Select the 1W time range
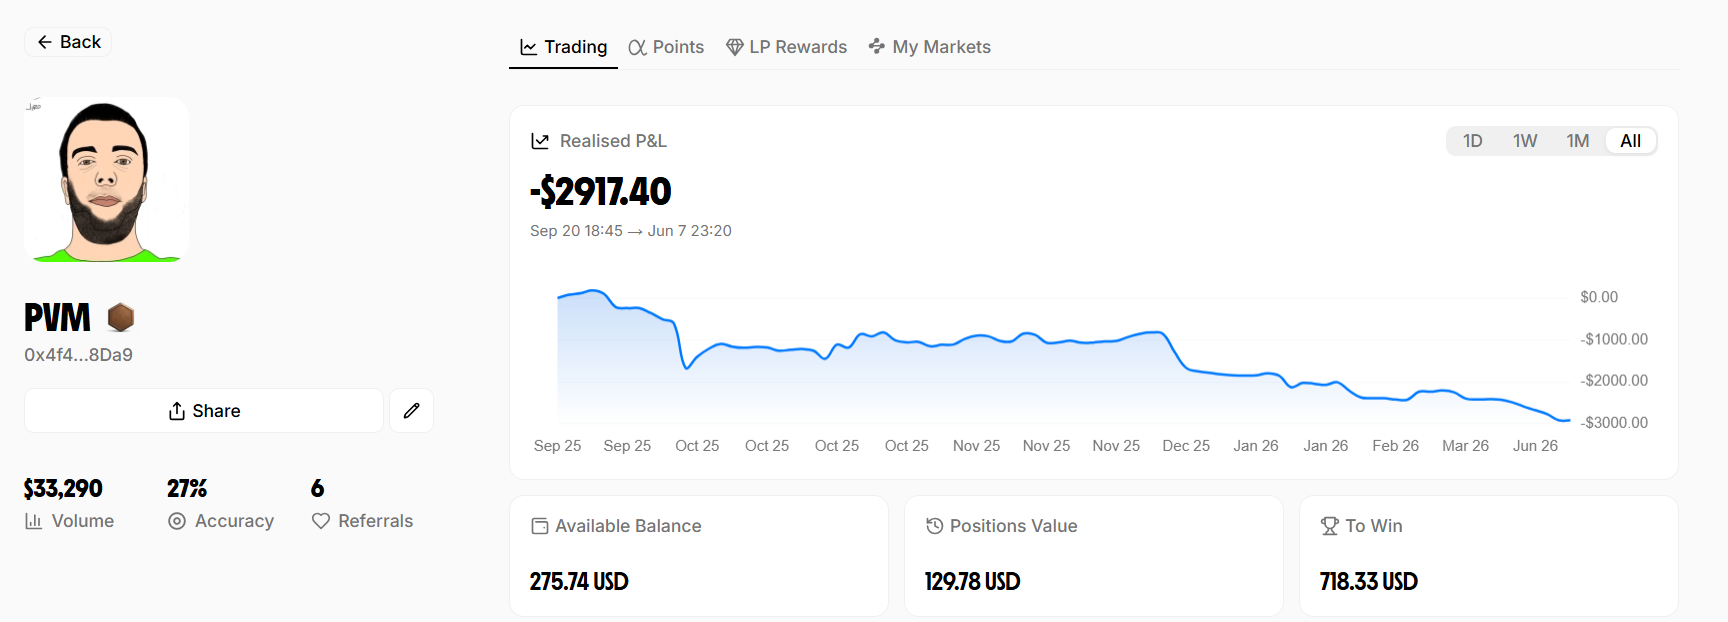This screenshot has height=622, width=1728. coord(1525,141)
